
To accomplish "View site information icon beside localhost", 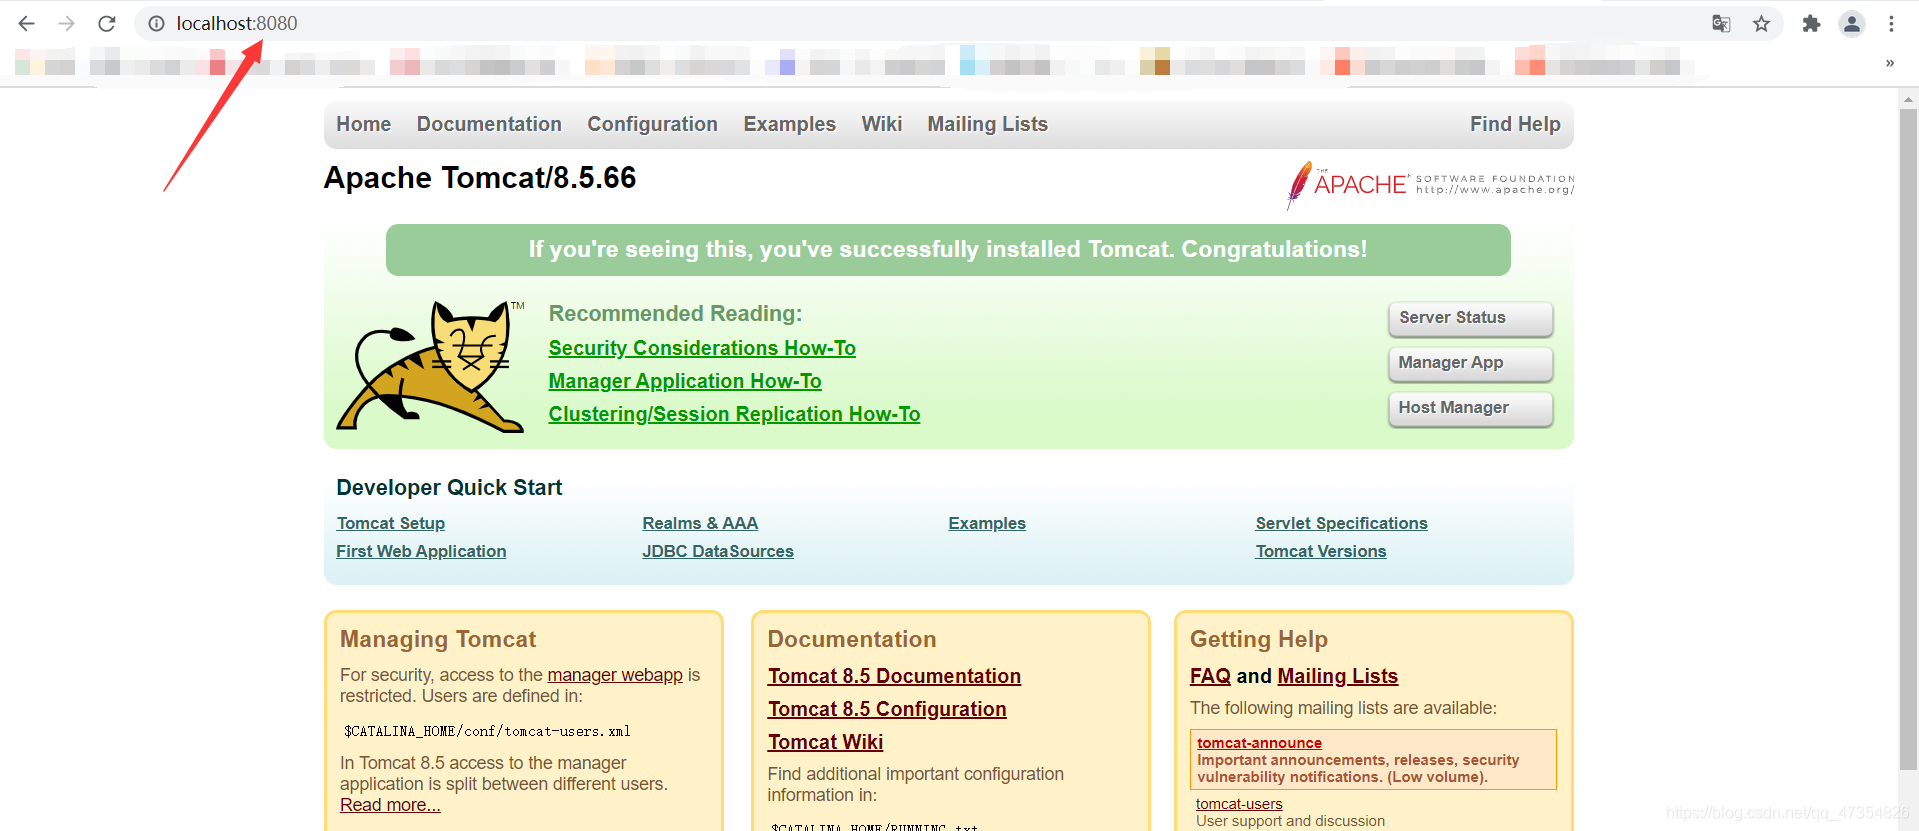I will point(156,23).
